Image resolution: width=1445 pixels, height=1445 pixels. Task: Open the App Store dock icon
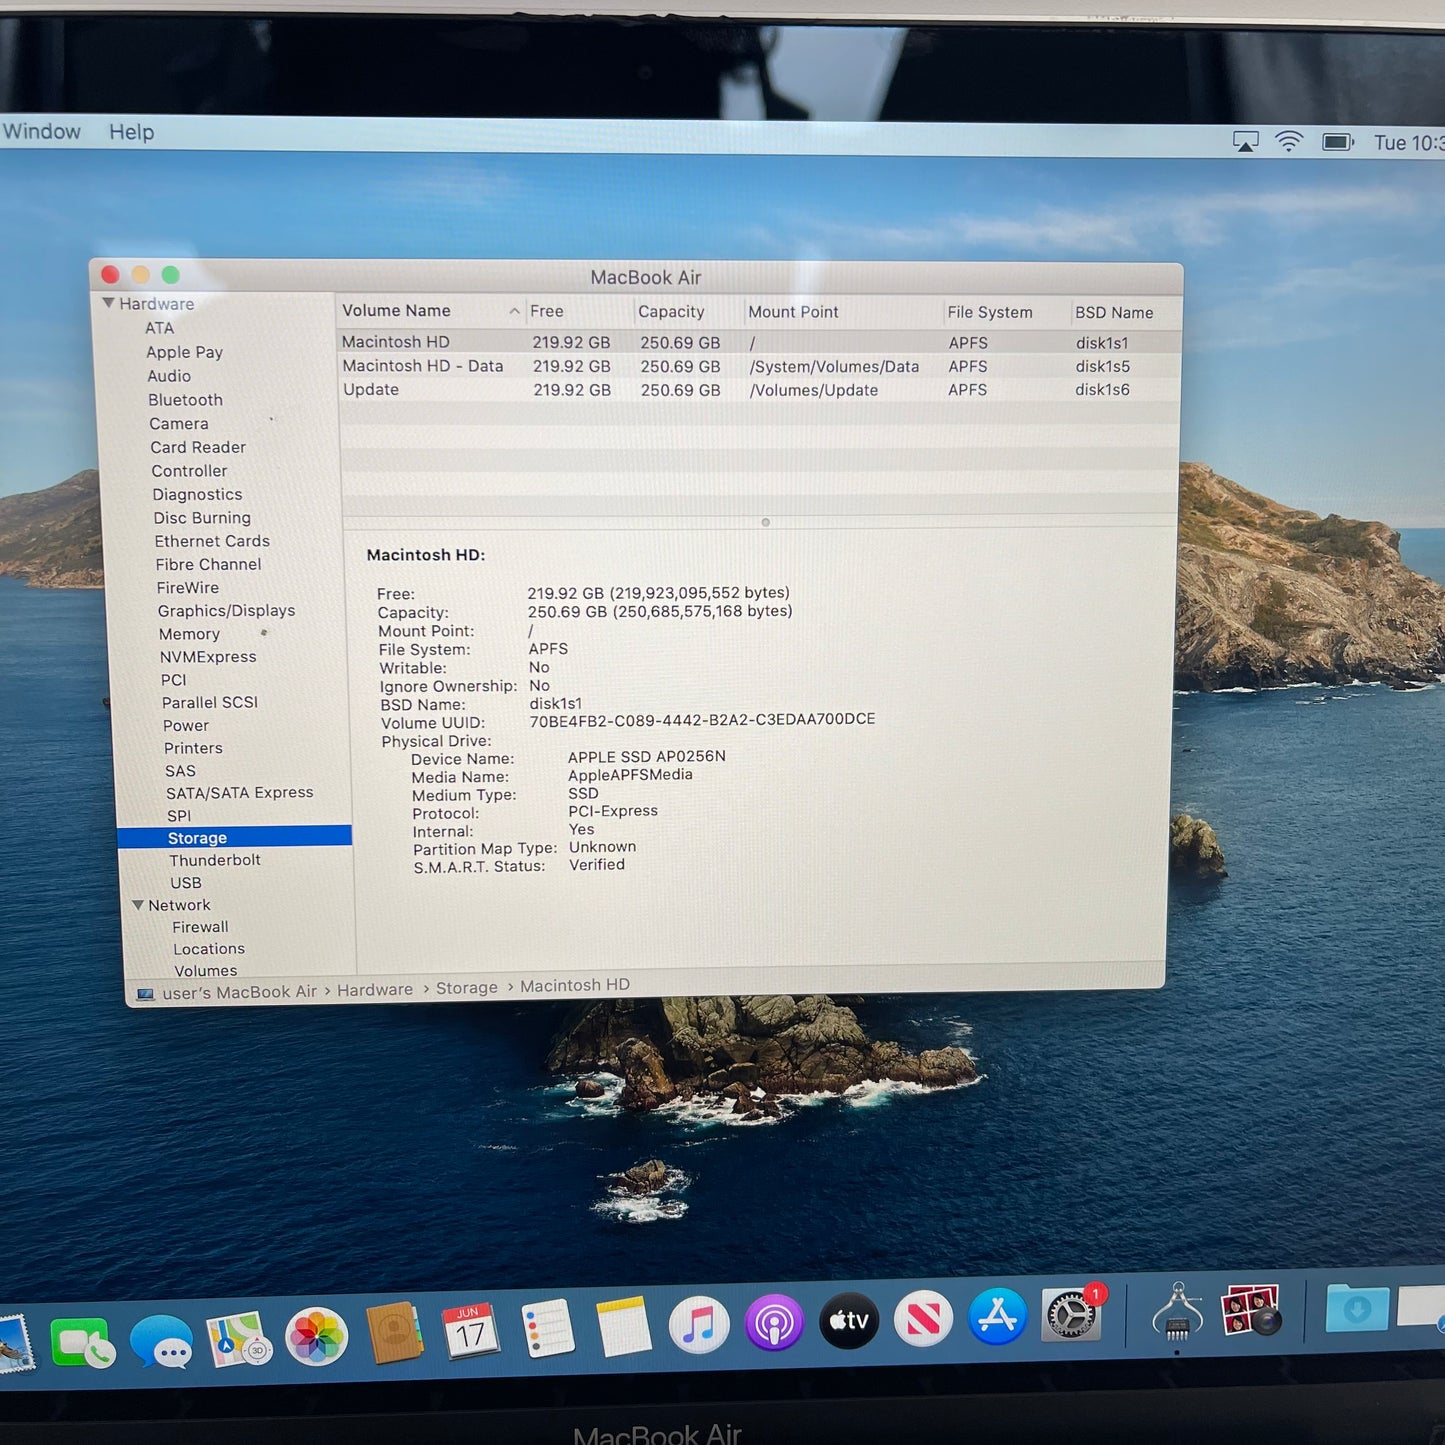tap(997, 1316)
